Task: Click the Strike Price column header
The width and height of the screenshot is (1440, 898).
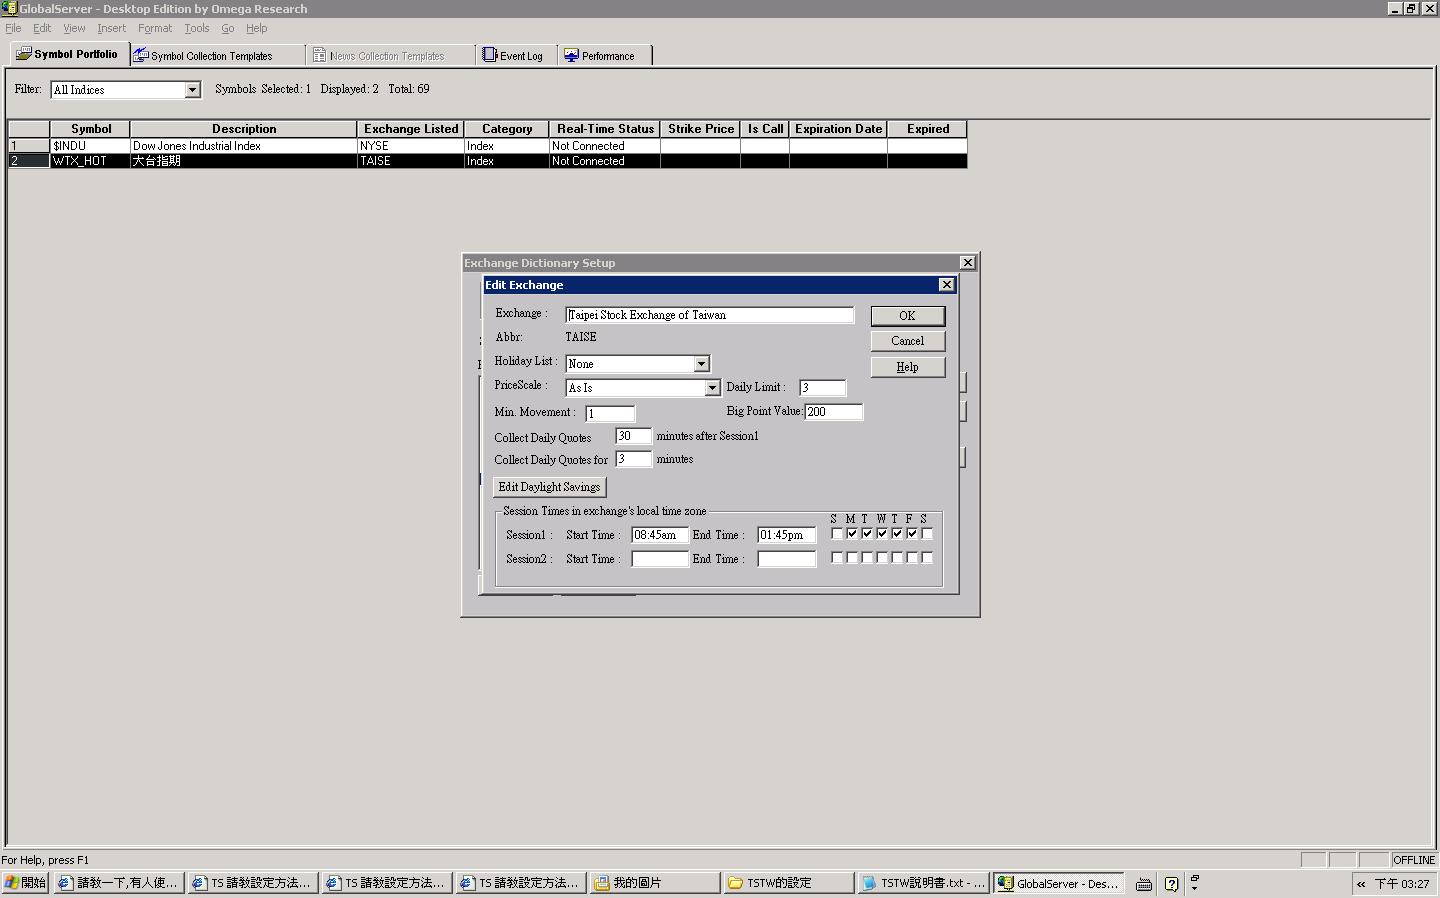Action: (x=700, y=129)
